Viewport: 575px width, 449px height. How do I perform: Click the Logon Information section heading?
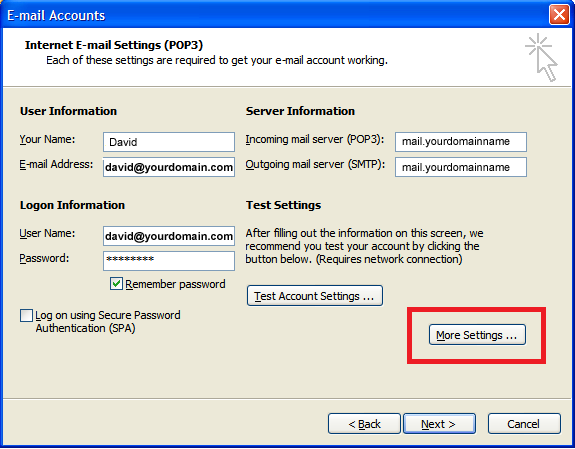tap(72, 205)
